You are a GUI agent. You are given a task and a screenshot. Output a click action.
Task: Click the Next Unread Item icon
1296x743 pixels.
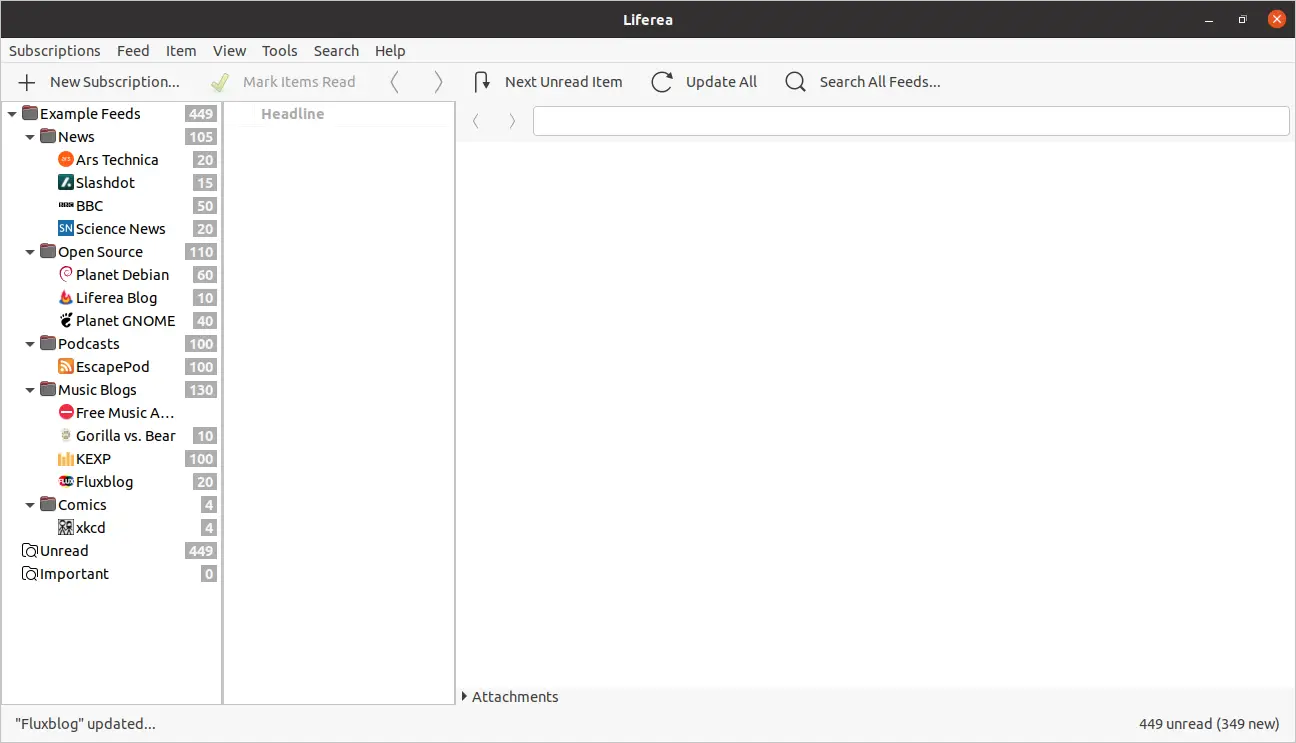[482, 82]
